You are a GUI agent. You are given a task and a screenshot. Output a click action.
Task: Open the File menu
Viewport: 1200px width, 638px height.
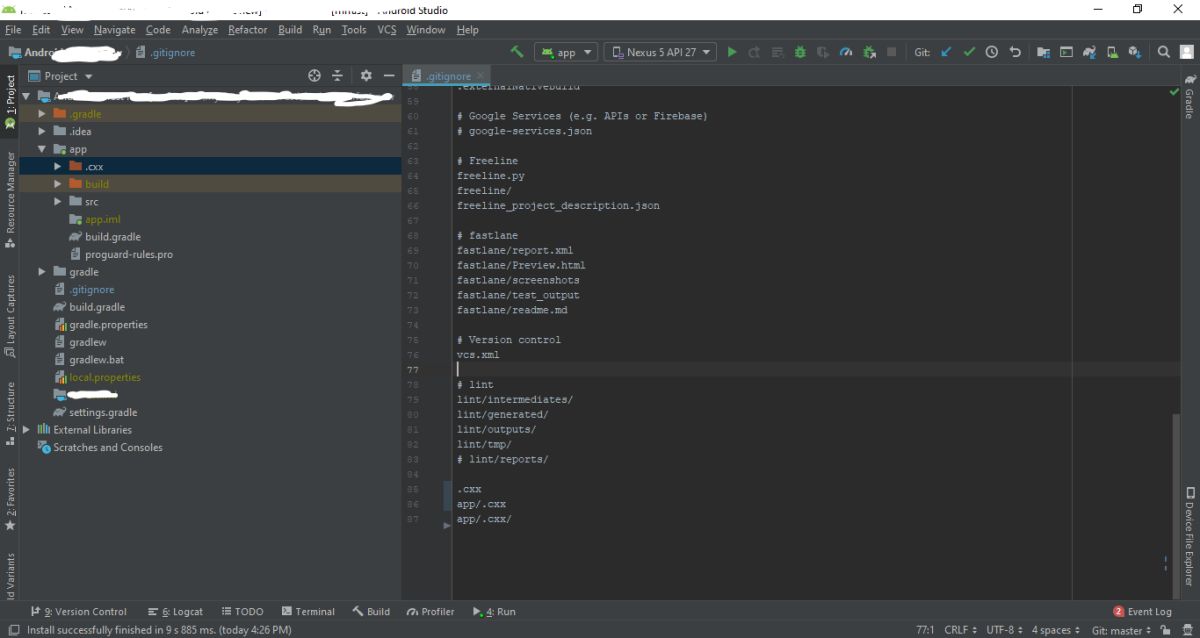13,30
